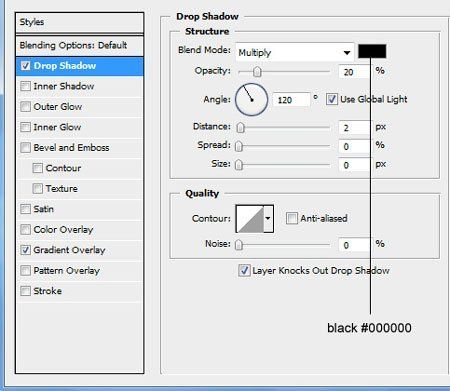Select the Inner Glow style label
The image size is (450, 391).
pos(57,127)
